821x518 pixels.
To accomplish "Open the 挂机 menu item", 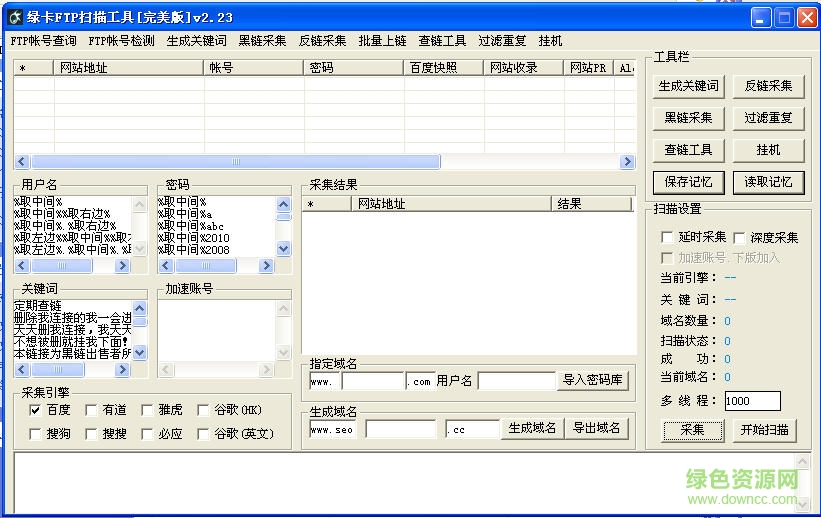I will pyautogui.click(x=550, y=41).
